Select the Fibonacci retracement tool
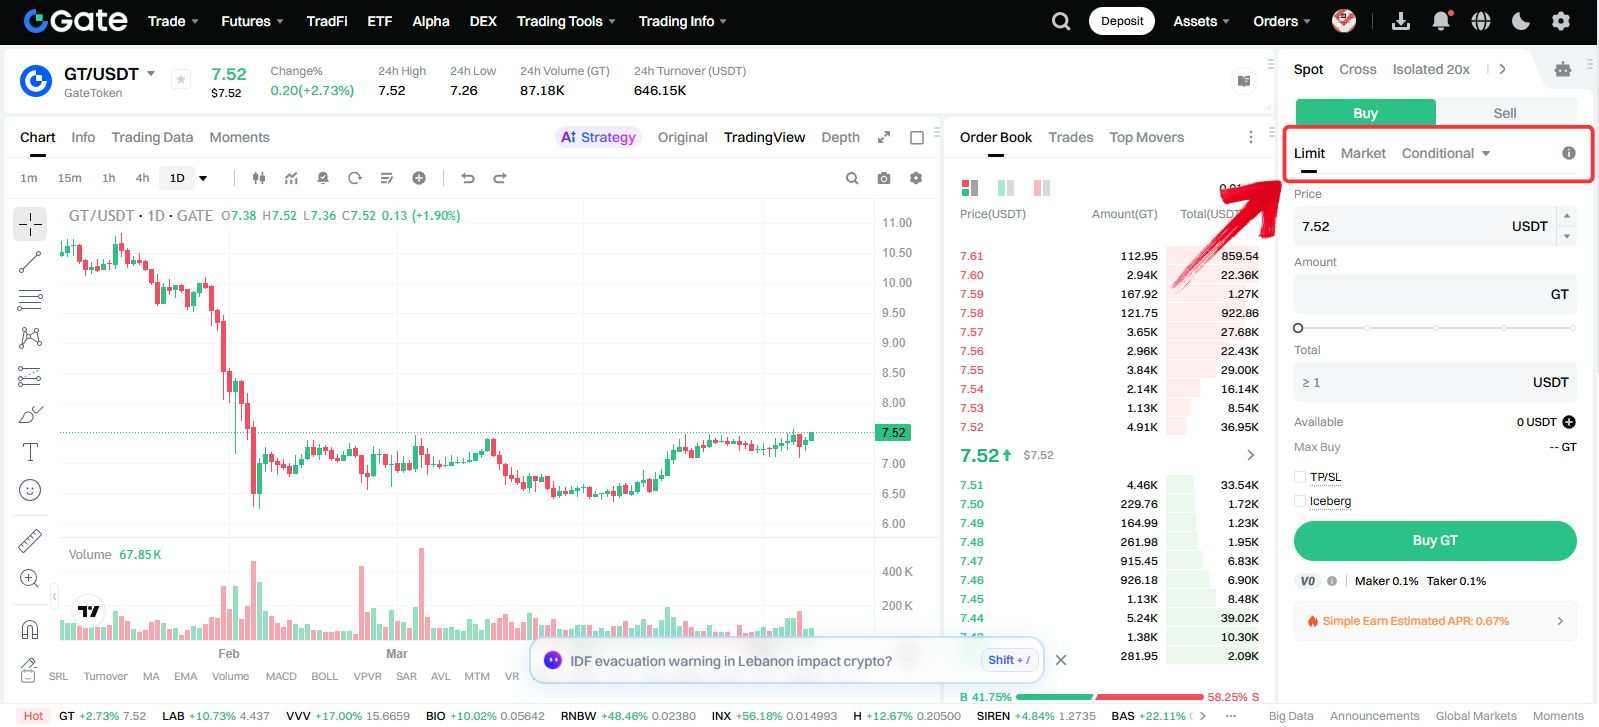The width and height of the screenshot is (1599, 727). tap(30, 300)
